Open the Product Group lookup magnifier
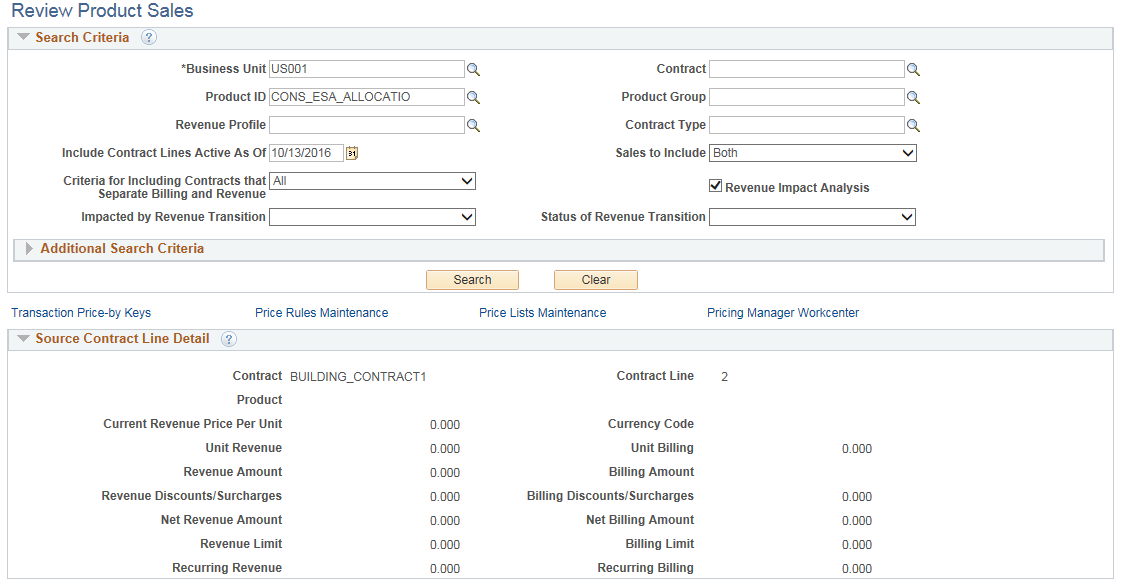 coord(913,97)
